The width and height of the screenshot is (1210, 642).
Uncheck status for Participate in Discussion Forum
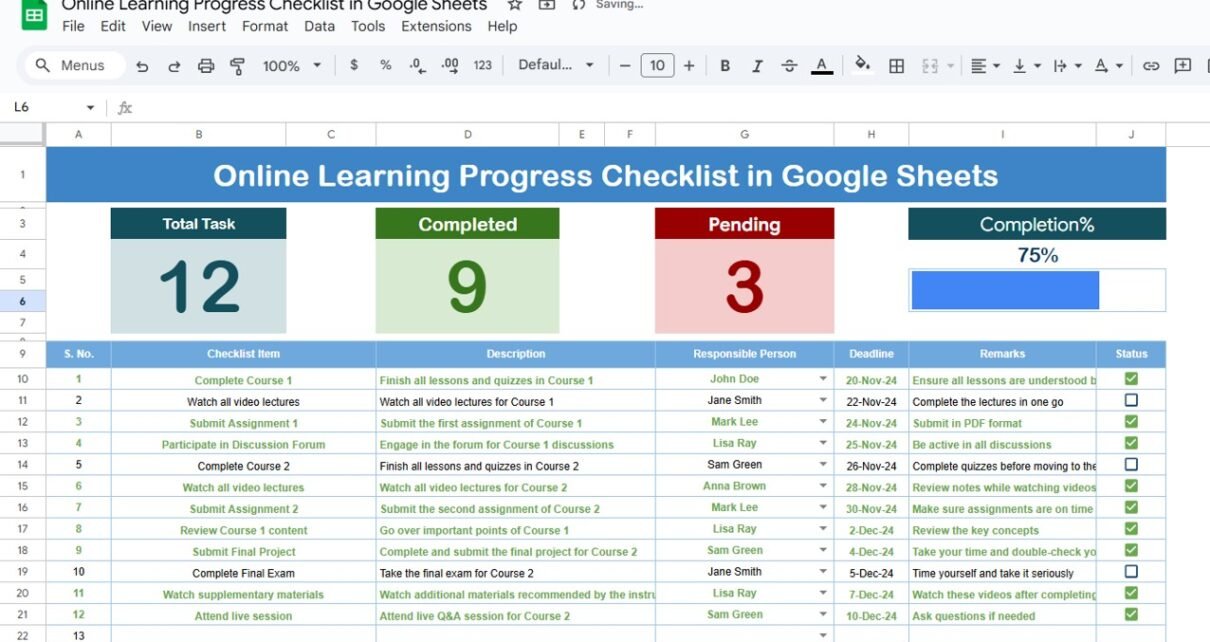(1131, 443)
